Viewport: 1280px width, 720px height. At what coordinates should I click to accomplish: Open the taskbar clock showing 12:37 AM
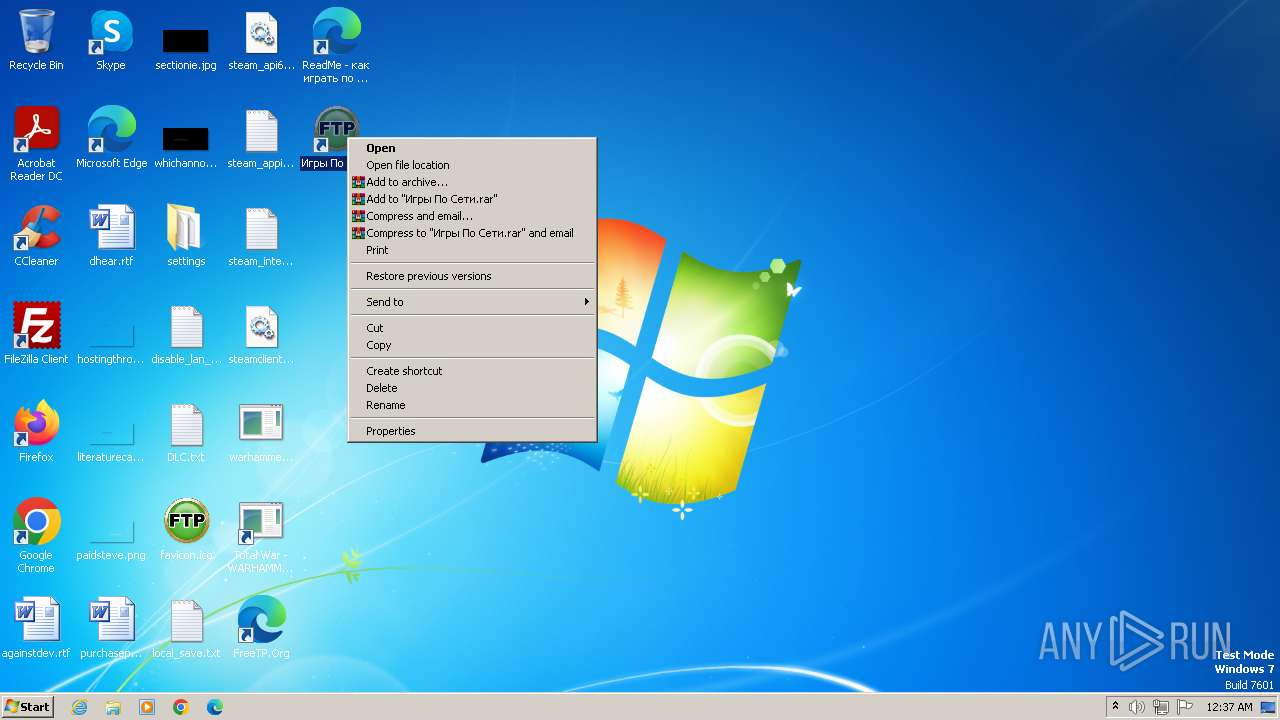point(1229,707)
